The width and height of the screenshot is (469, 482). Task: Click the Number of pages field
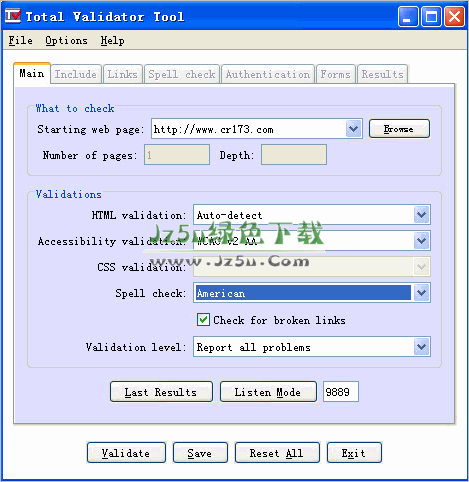(177, 155)
